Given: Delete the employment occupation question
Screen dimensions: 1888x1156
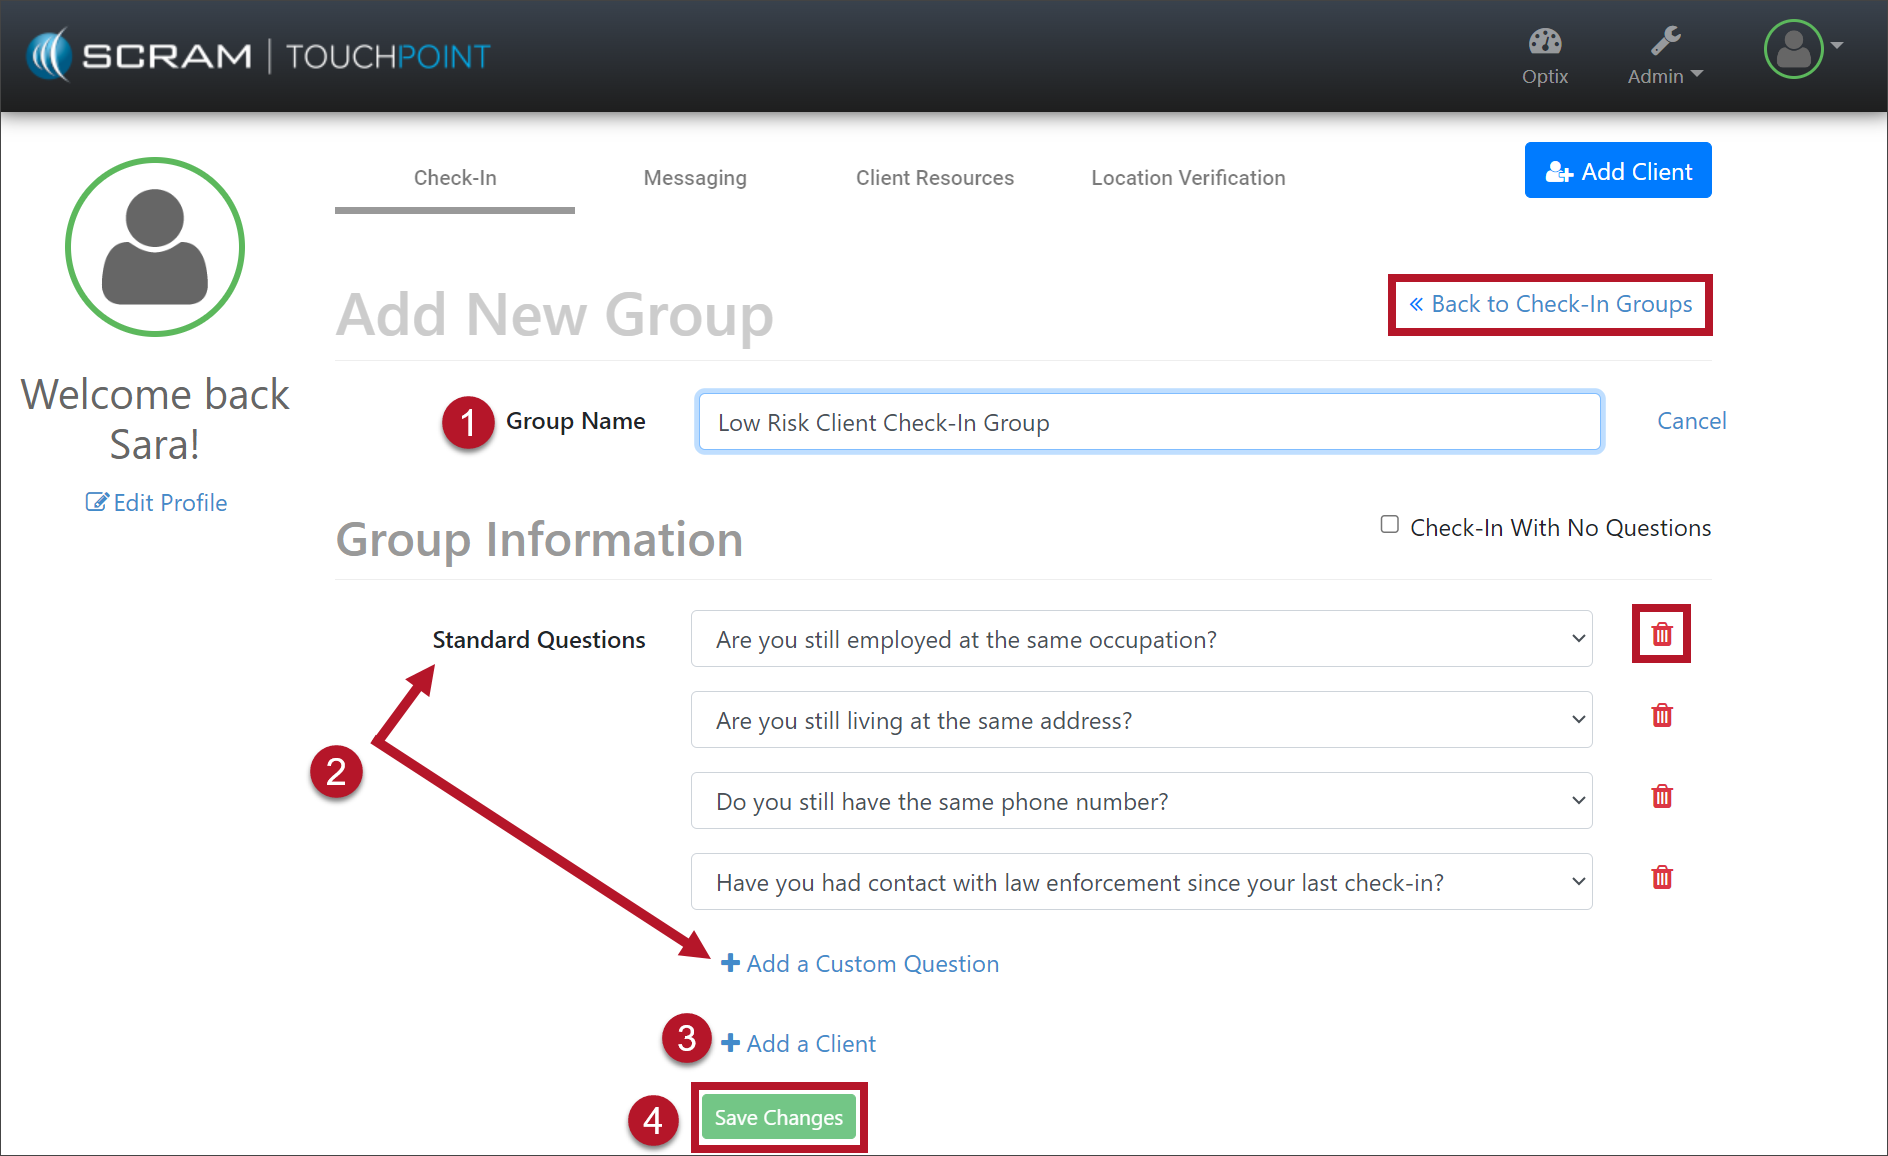Looking at the screenshot, I should point(1661,634).
